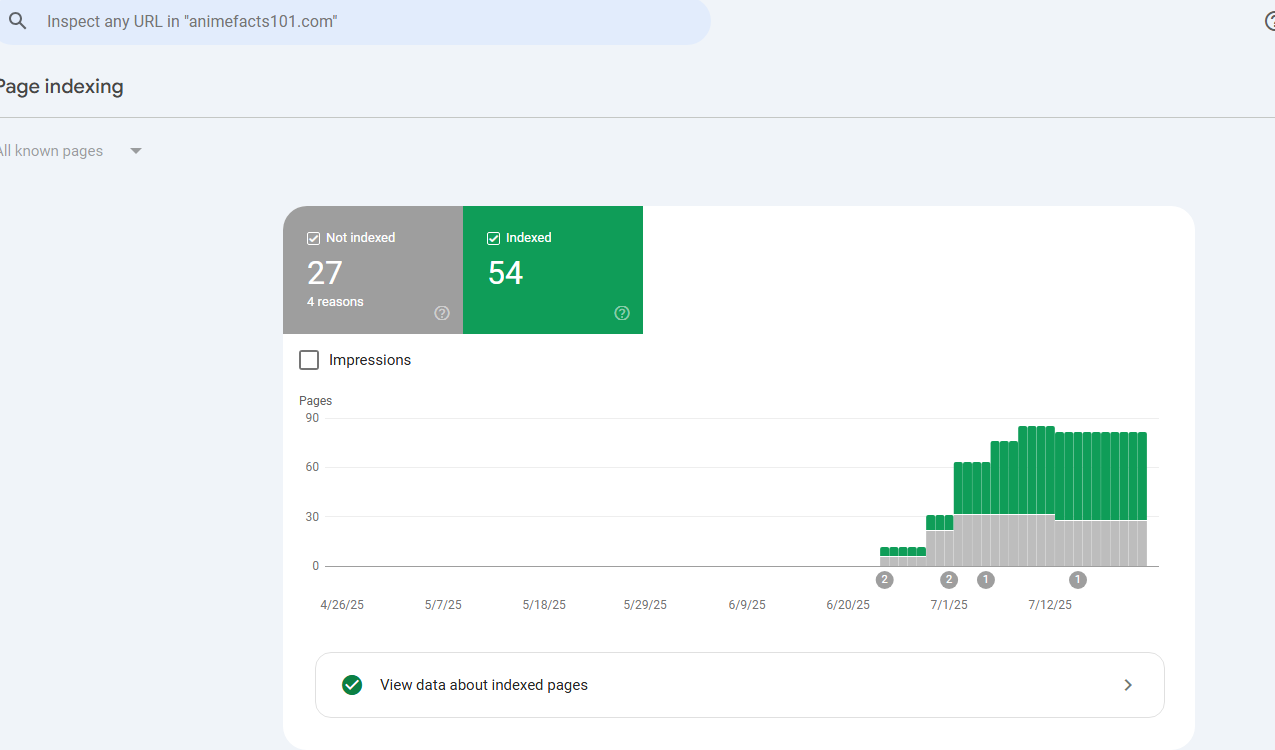1275x750 pixels.
Task: Click the search magnifier icon
Action: 17,21
